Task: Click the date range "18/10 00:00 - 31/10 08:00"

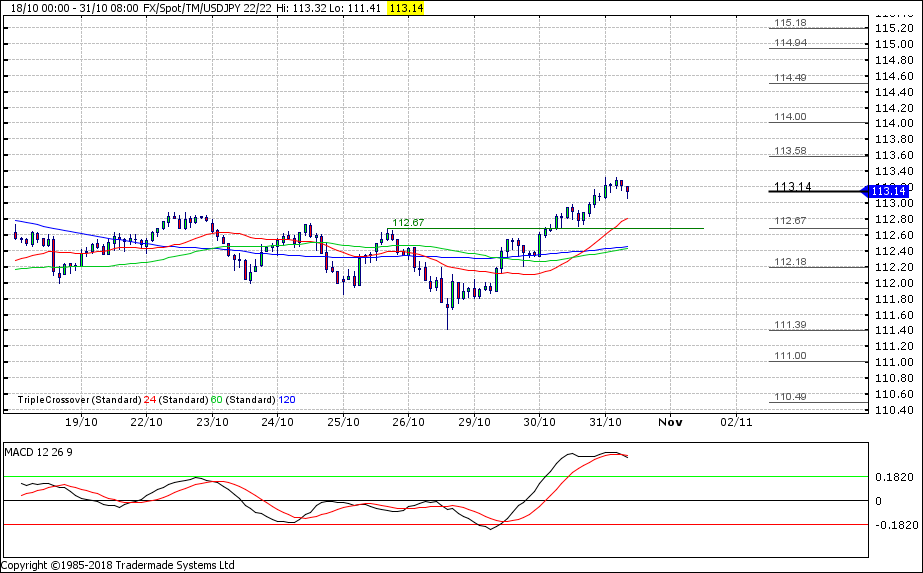Action: [75, 8]
